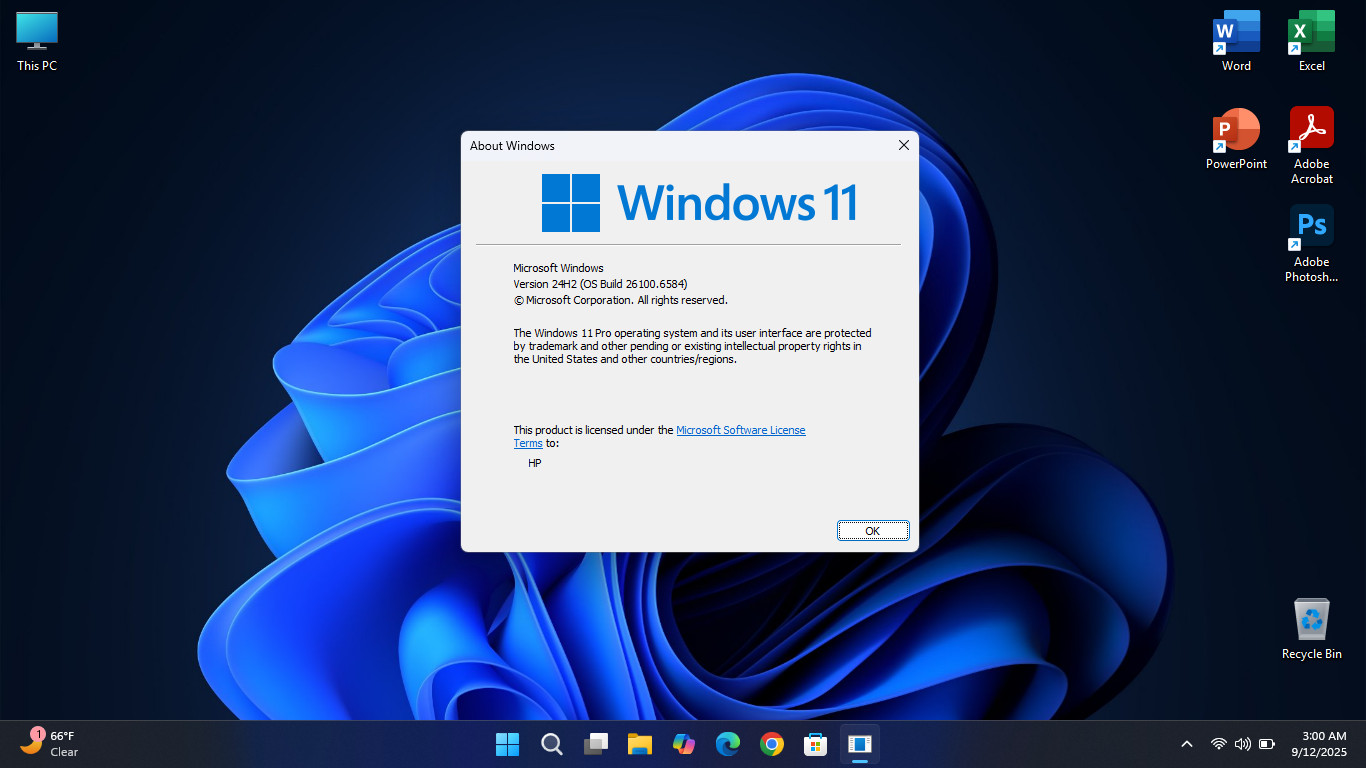Open Microsoft Store from the taskbar

pos(816,744)
